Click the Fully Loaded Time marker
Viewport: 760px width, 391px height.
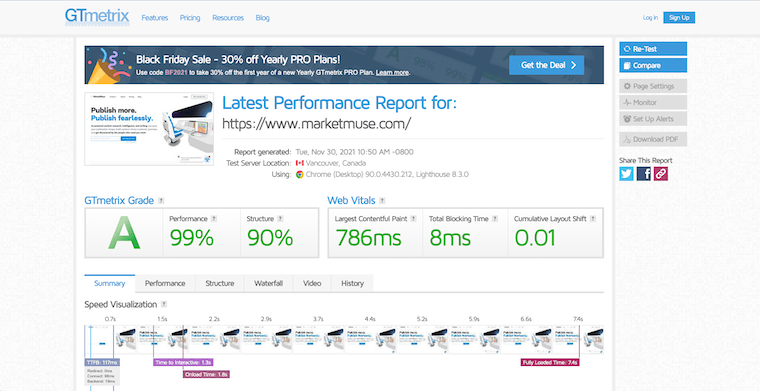pos(551,362)
